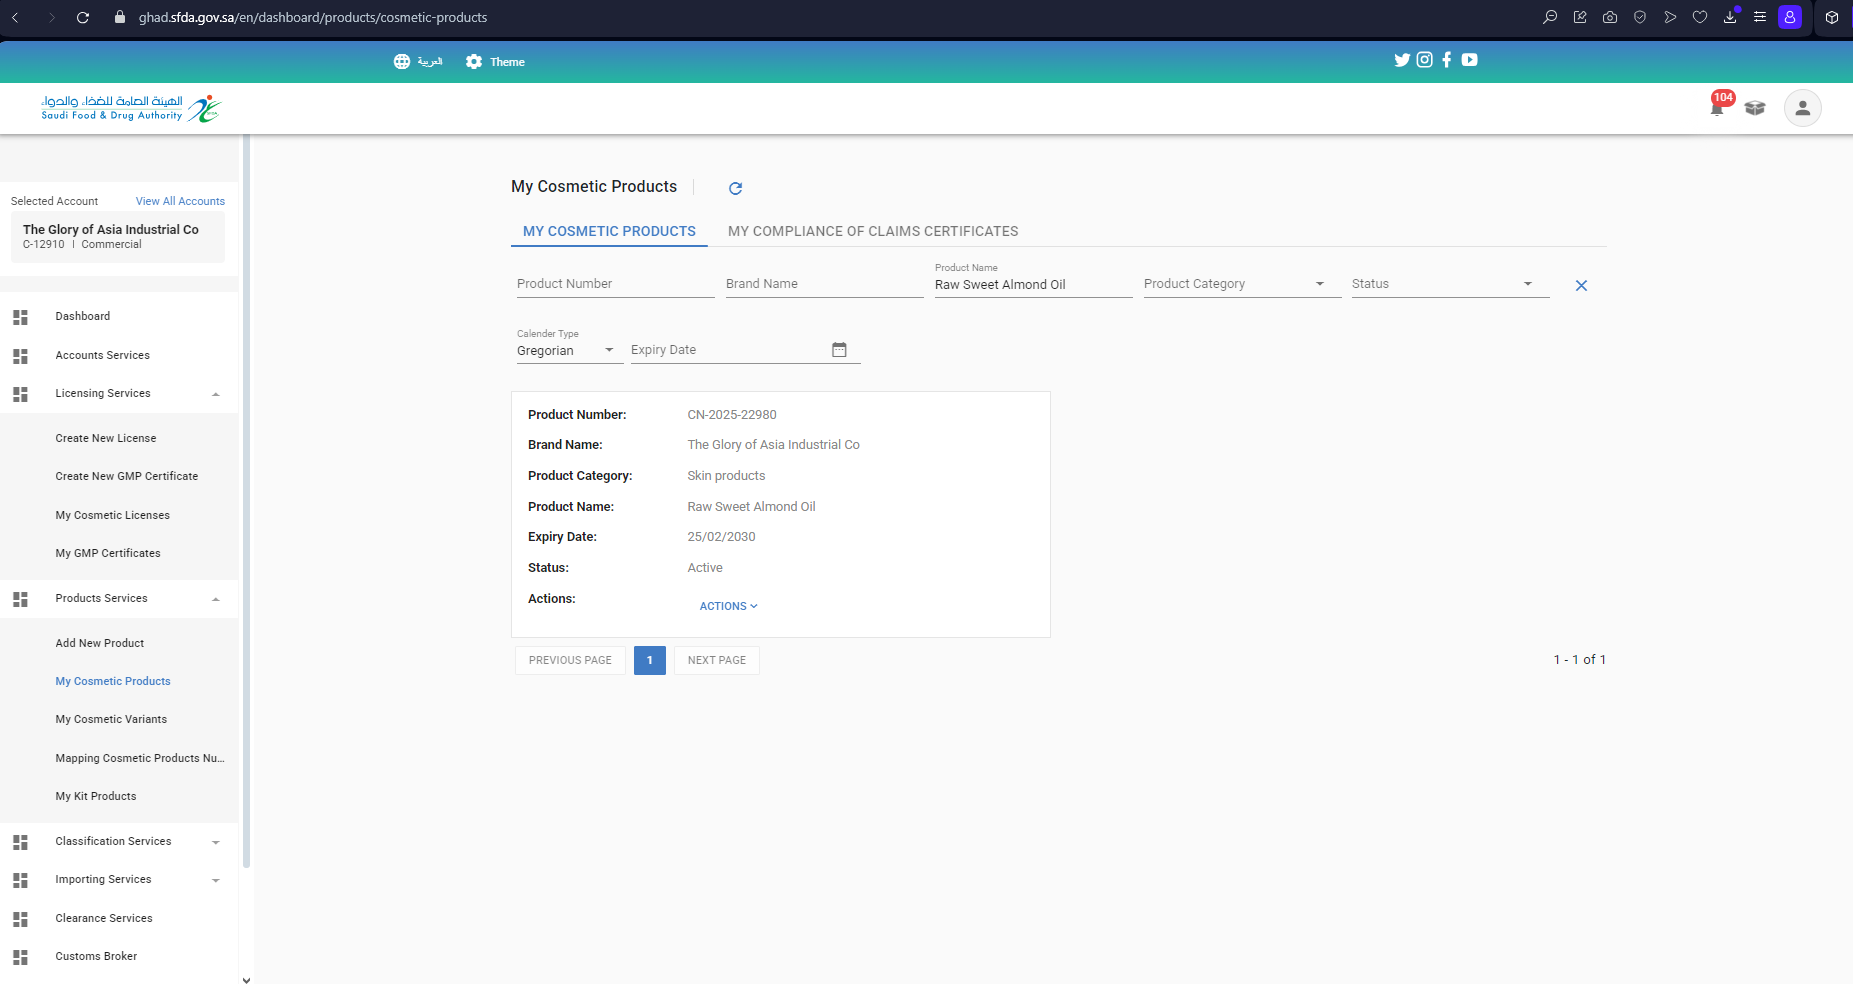Image resolution: width=1853 pixels, height=984 pixels.
Task: Collapse the Products Services section
Action: pyautogui.click(x=119, y=599)
